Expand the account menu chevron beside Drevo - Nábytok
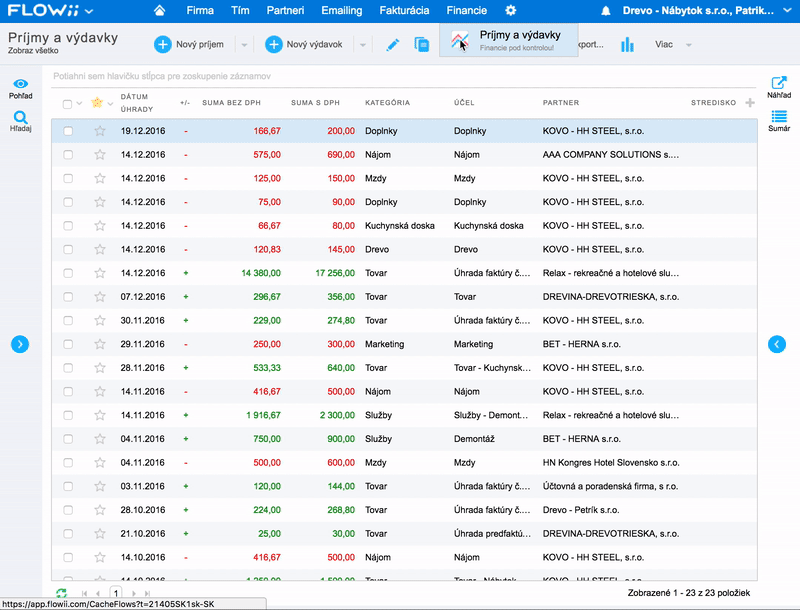 [787, 10]
